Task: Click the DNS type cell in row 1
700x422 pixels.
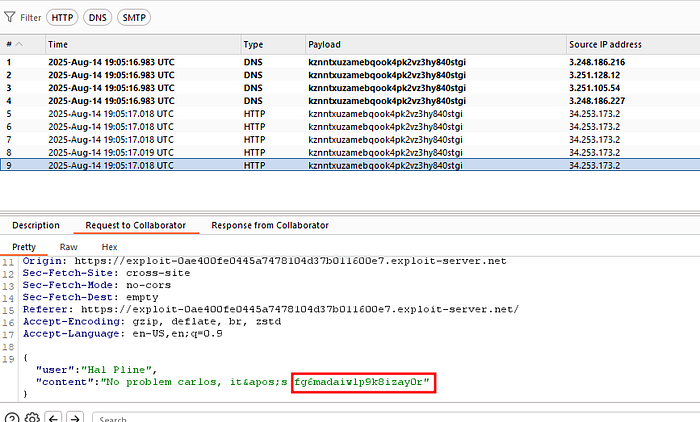Action: tap(253, 62)
